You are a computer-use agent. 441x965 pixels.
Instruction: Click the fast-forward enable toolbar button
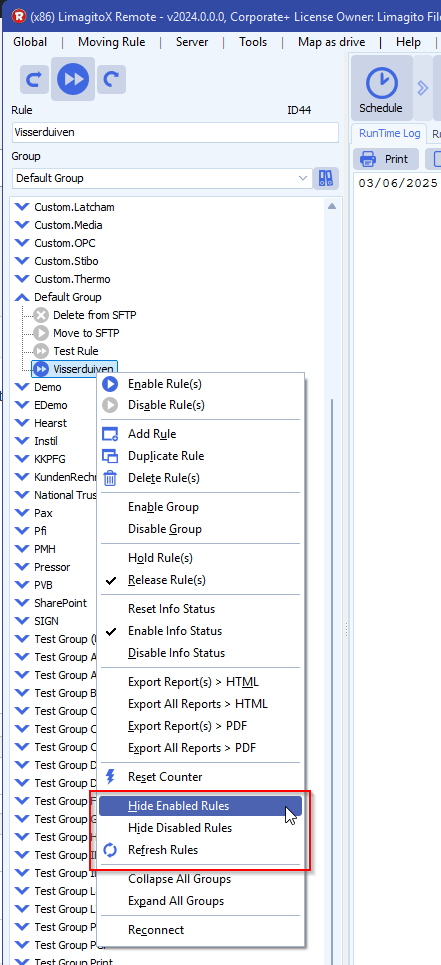coord(73,79)
